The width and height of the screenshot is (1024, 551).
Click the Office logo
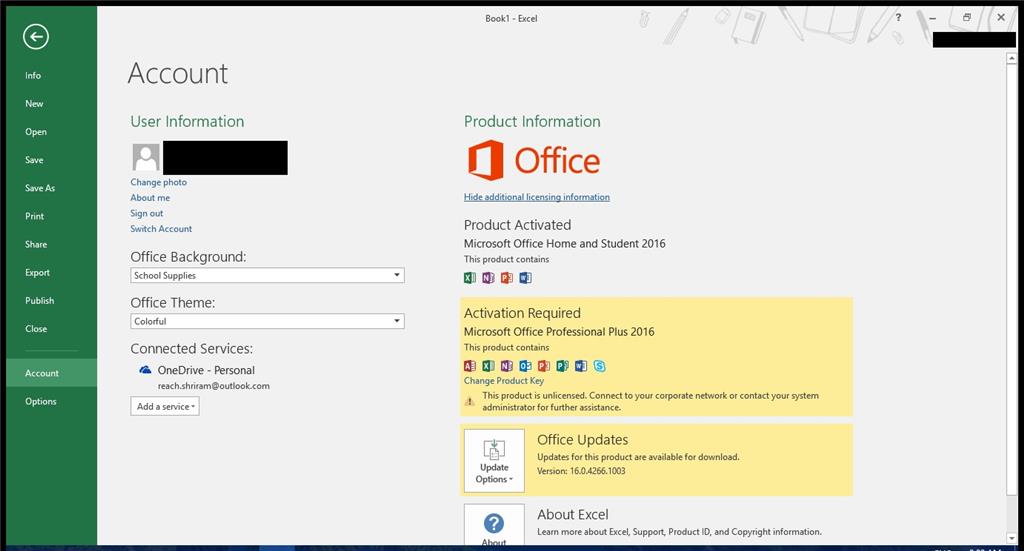pos(533,160)
